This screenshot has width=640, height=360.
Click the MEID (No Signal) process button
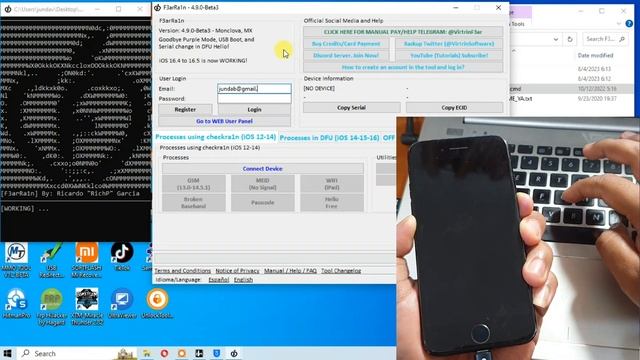pos(262,184)
